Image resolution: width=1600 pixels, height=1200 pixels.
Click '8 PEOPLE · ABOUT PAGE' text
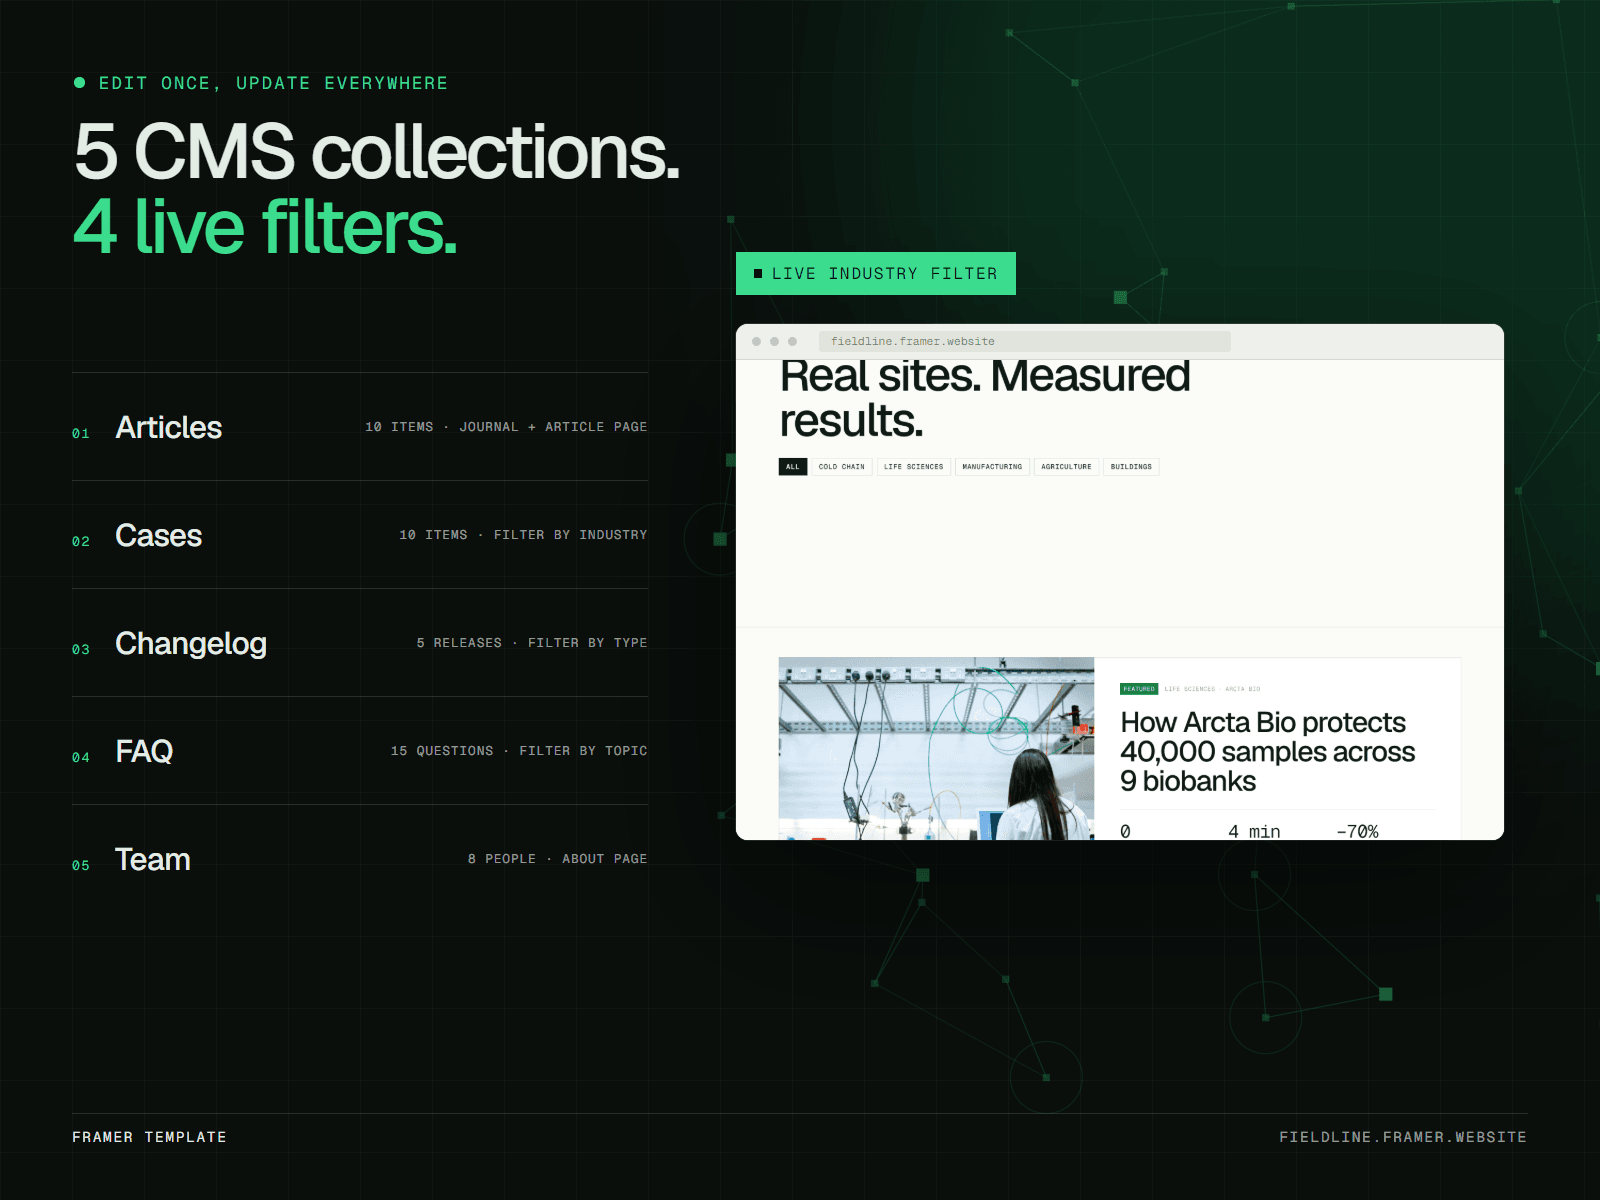pyautogui.click(x=557, y=859)
